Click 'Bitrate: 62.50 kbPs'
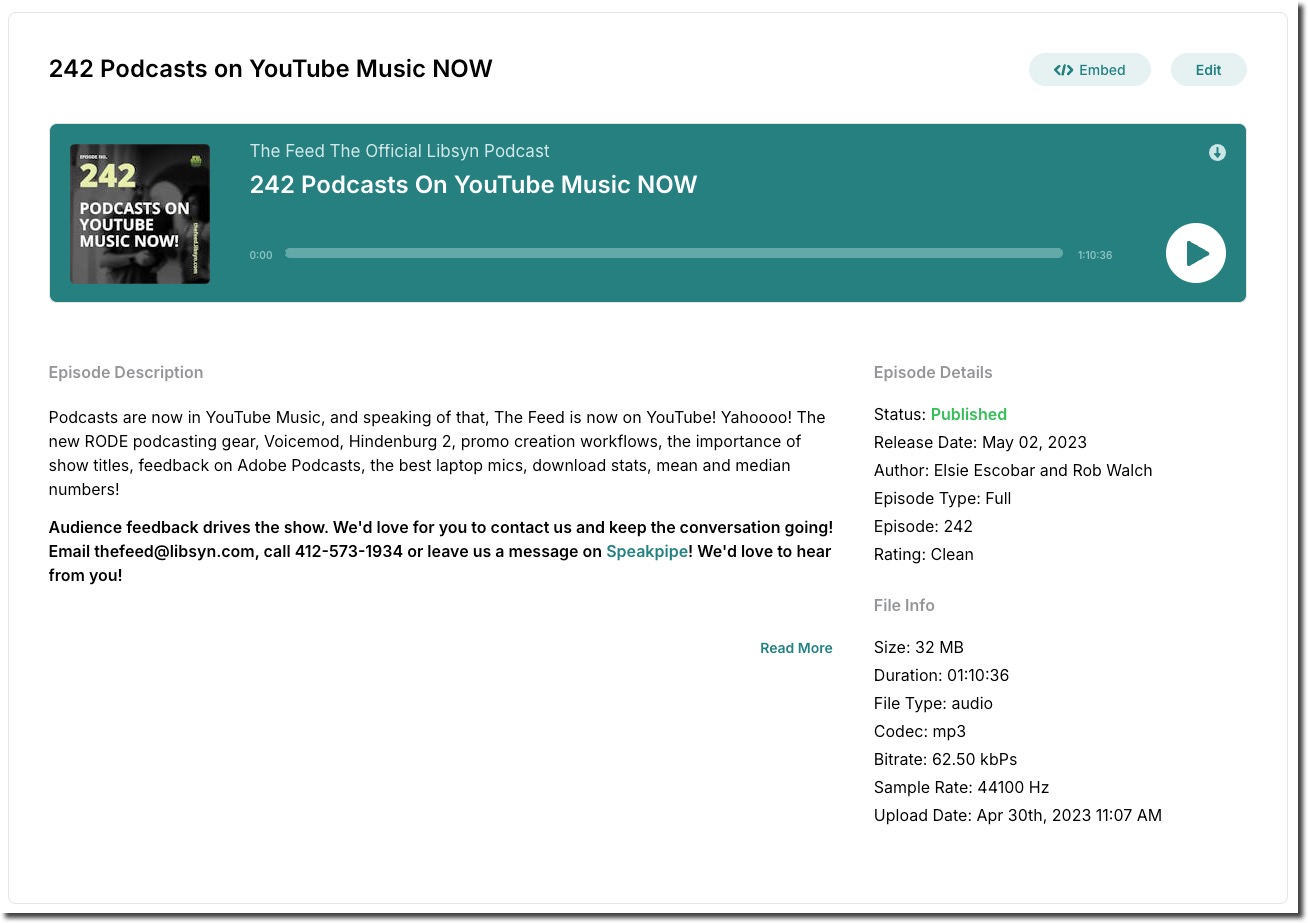Screen dimensions: 1308x923 point(946,759)
